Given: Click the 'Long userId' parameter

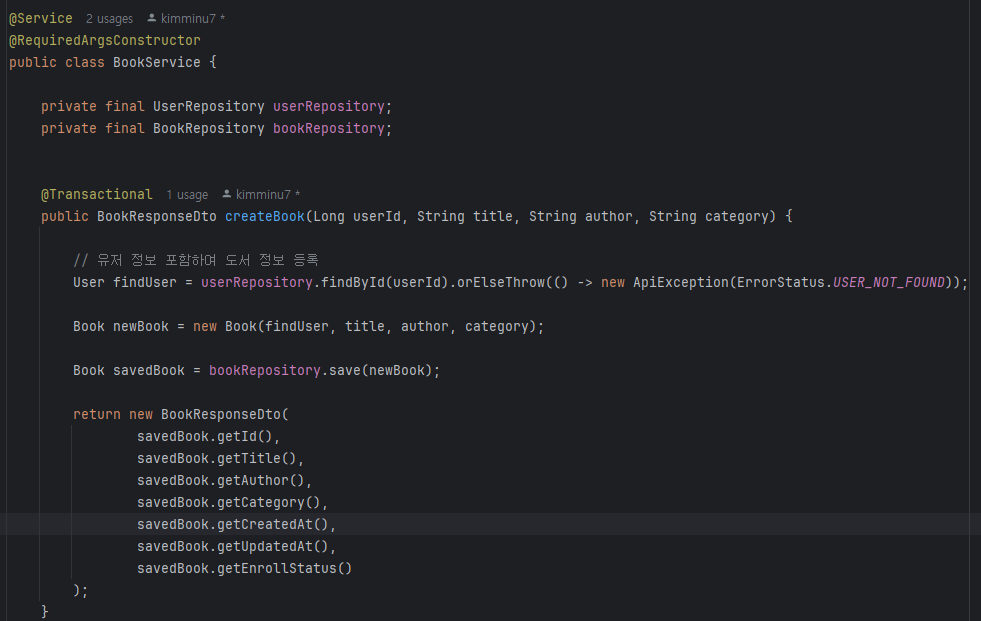Looking at the screenshot, I should click(357, 216).
